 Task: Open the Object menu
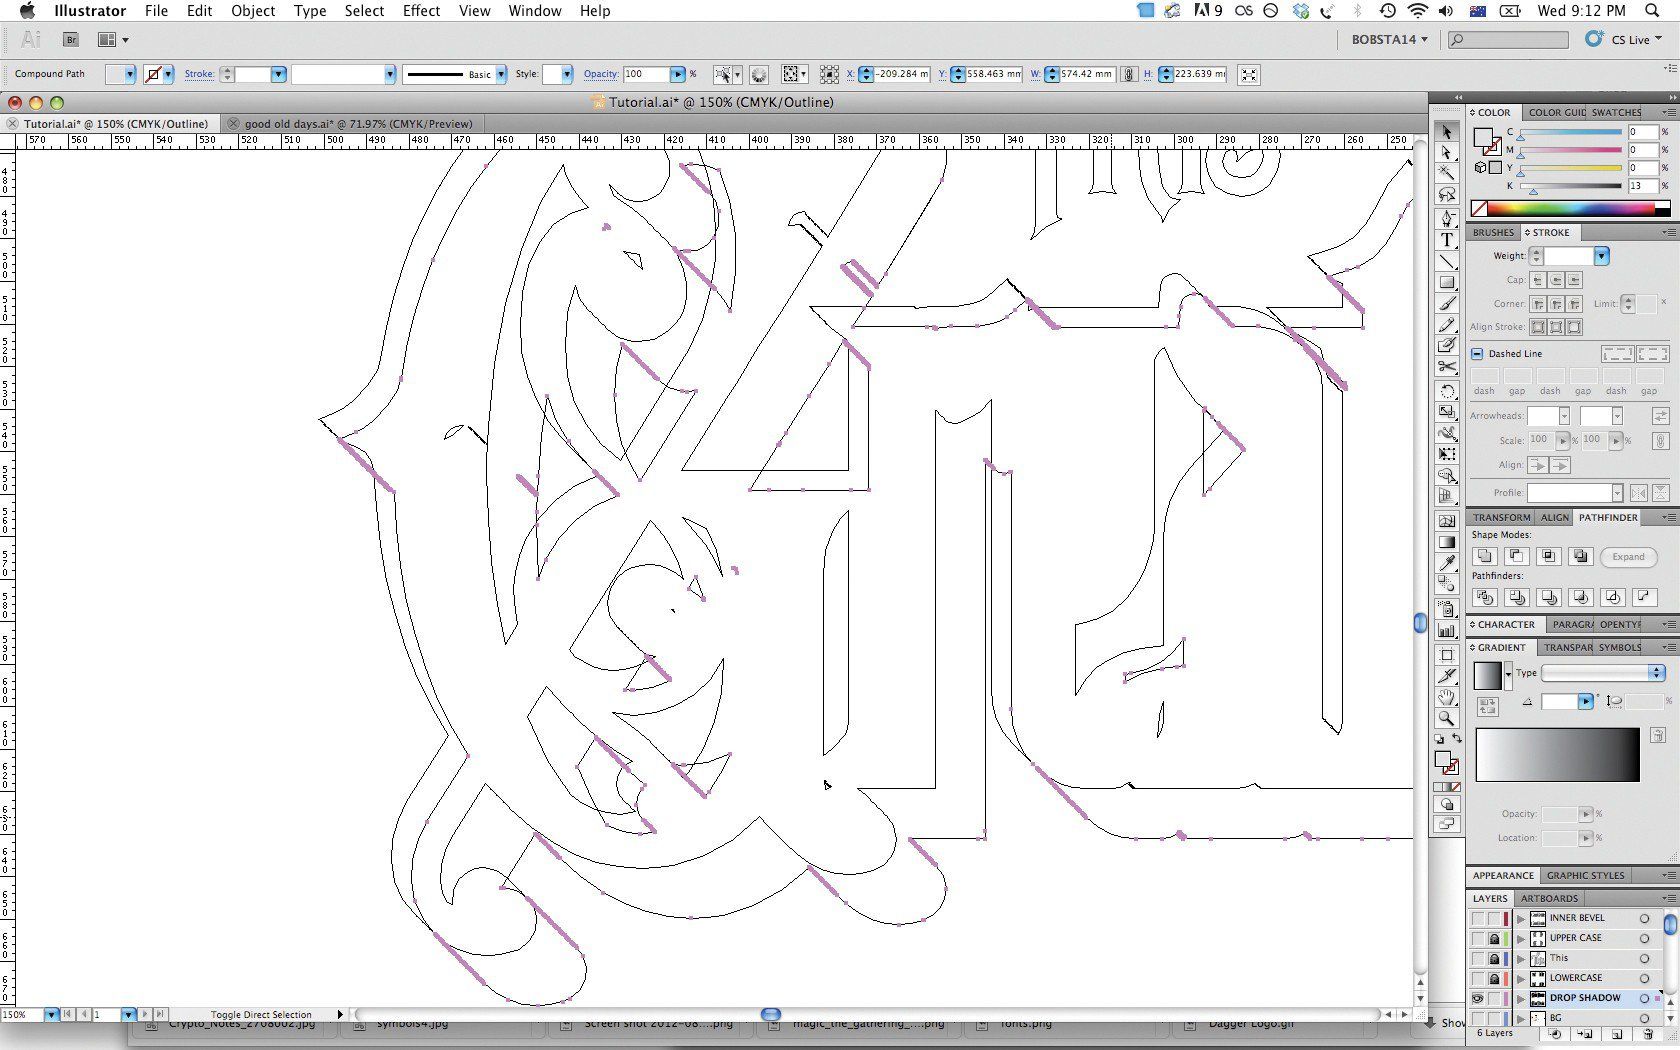[253, 11]
